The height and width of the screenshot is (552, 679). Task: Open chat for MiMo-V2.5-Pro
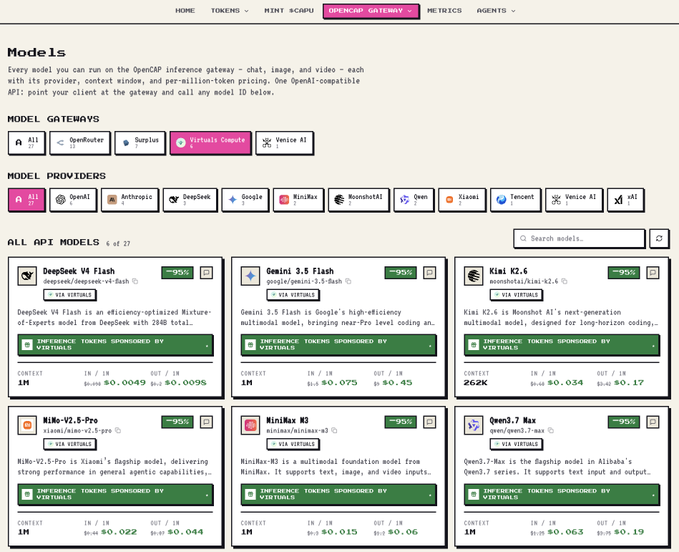tap(207, 422)
